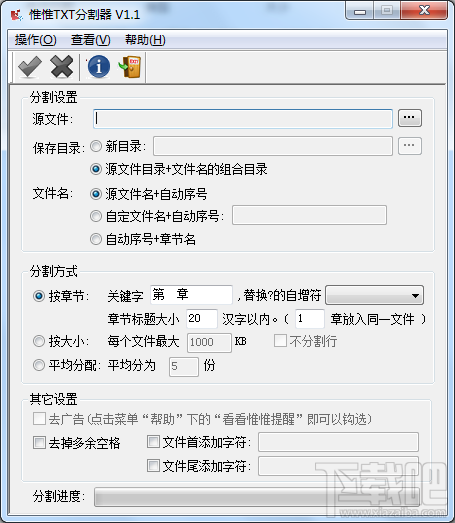Select the 新目录 radio button
Image resolution: width=455 pixels, height=523 pixels.
[x=96, y=146]
